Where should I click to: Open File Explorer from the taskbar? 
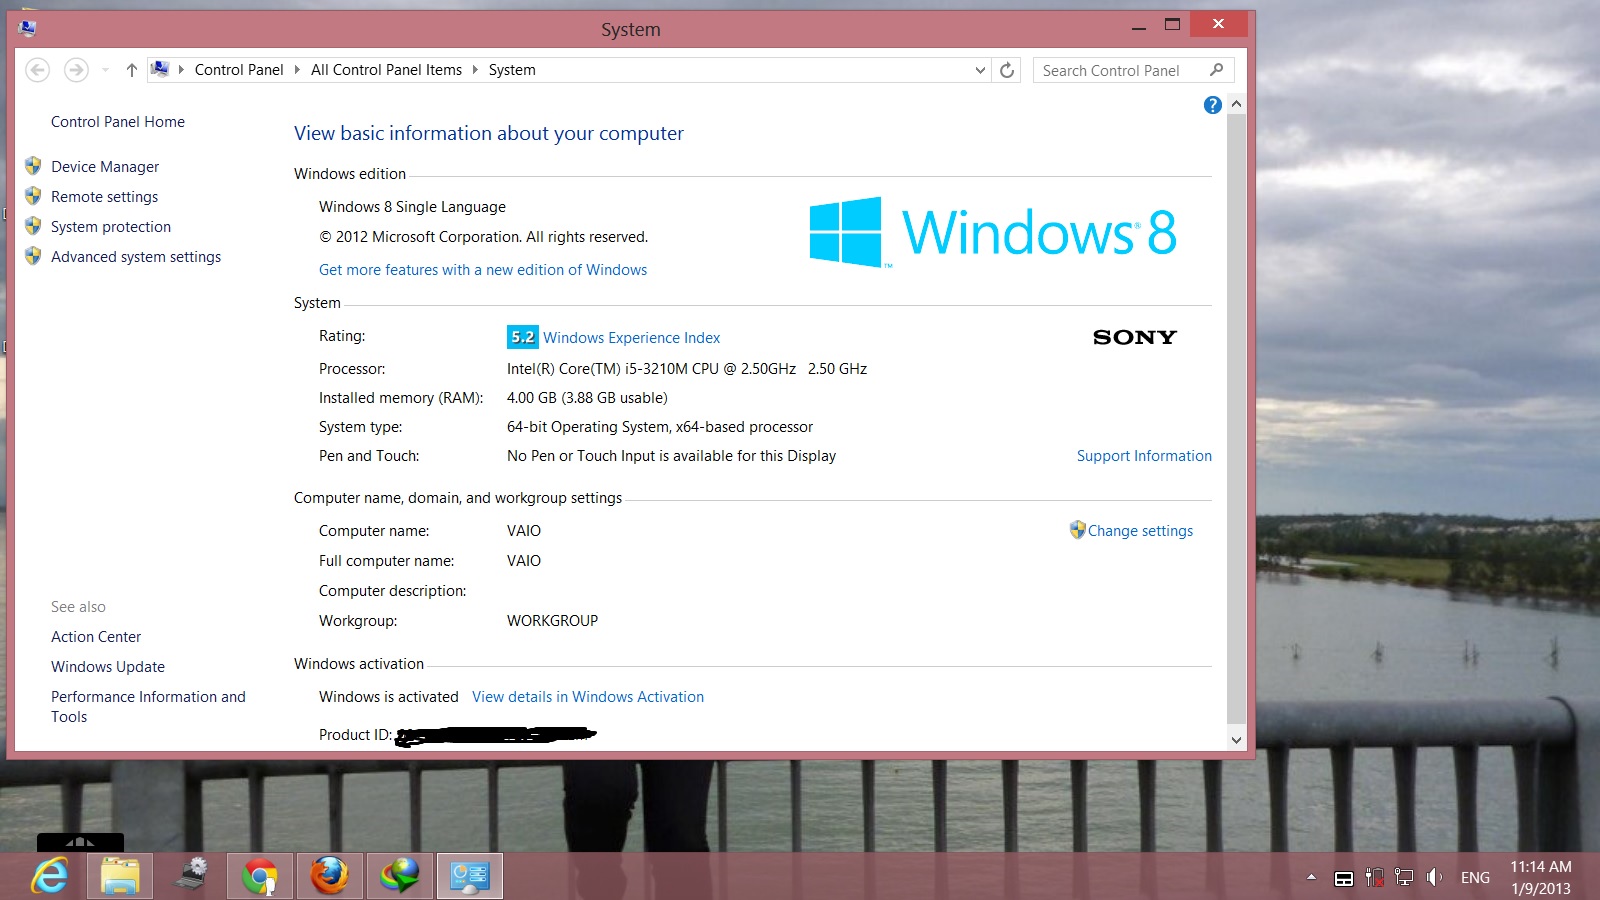tap(120, 877)
